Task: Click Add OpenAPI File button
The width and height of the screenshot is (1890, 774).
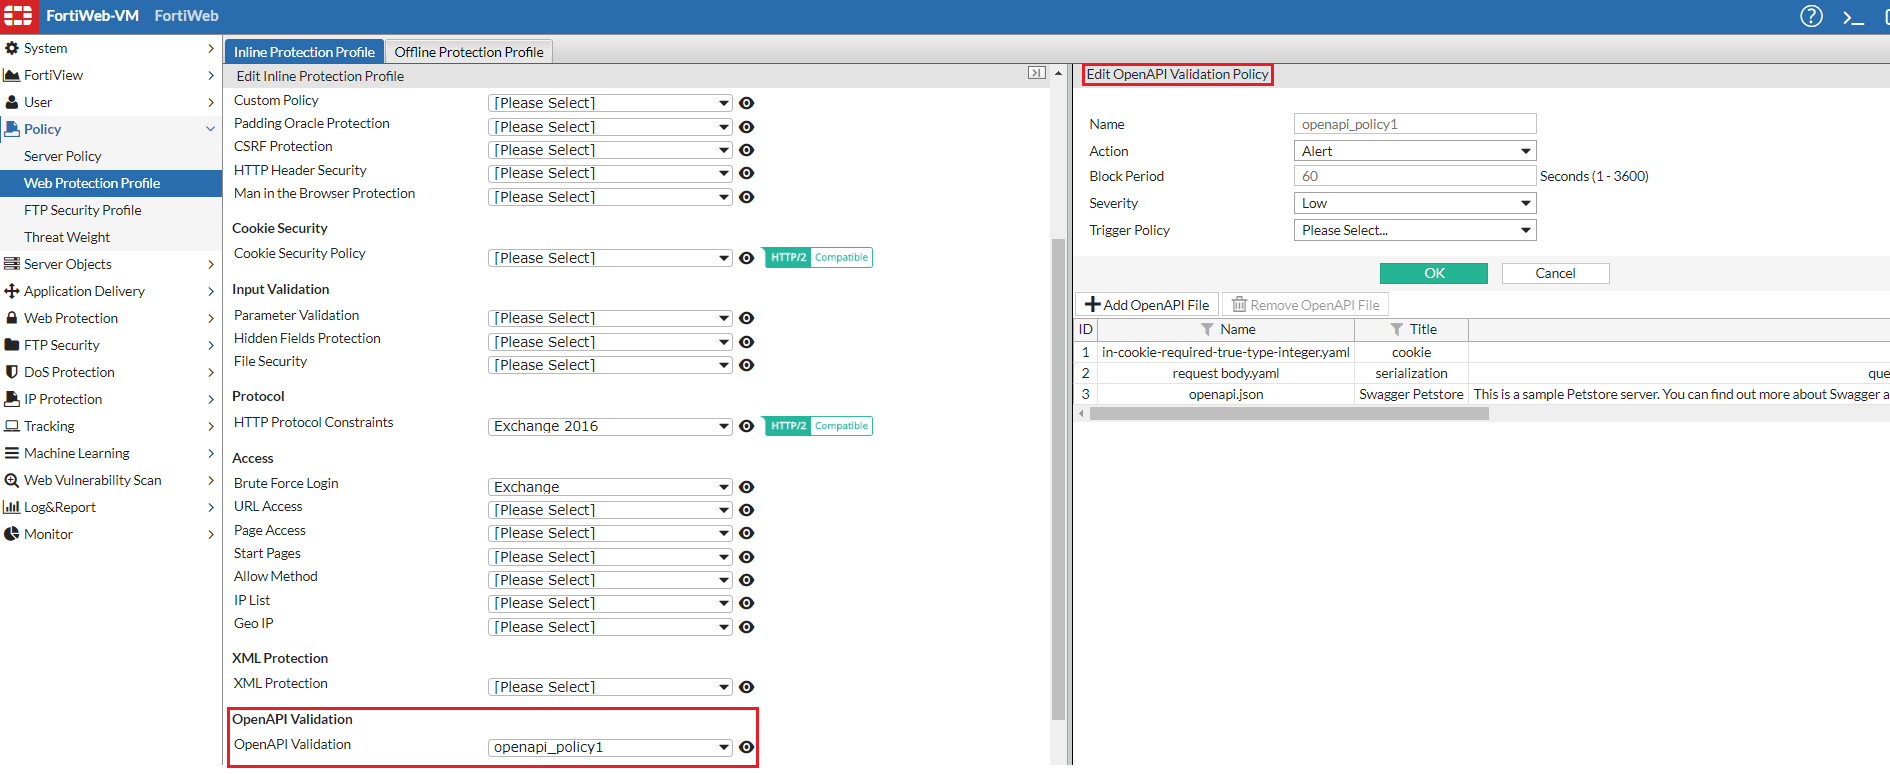Action: coord(1147,305)
